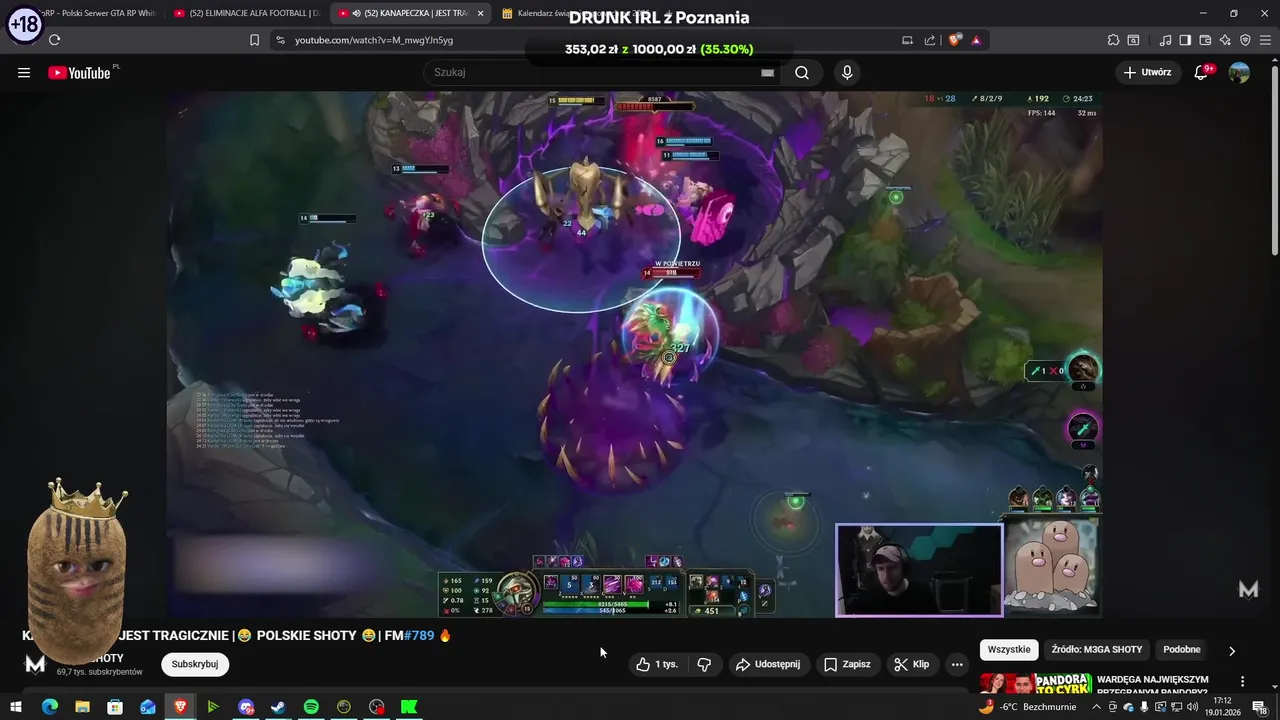Dislike the video with thumbs down
The image size is (1280, 720).
(x=704, y=664)
